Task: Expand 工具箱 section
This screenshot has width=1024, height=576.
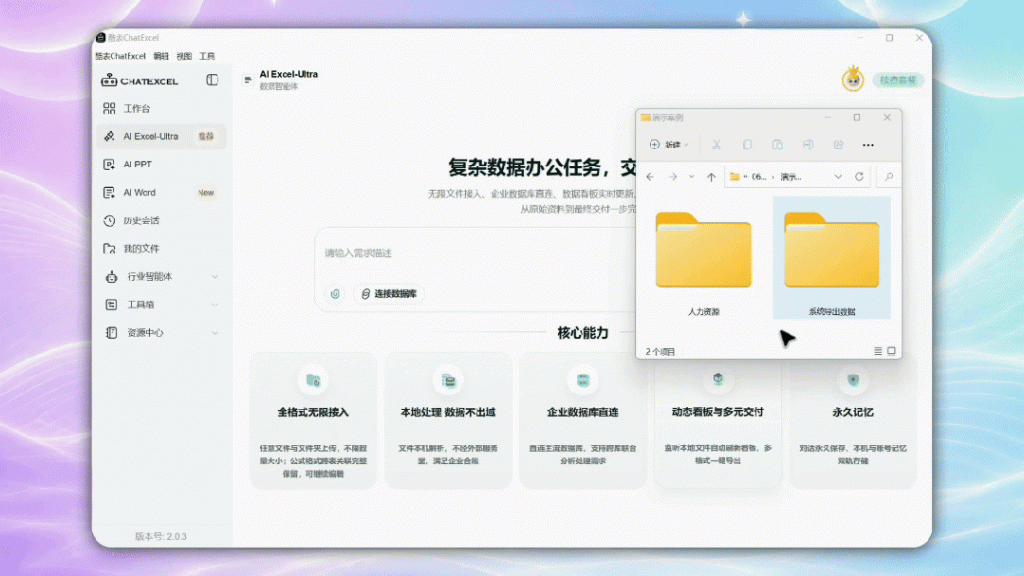Action: (161, 305)
